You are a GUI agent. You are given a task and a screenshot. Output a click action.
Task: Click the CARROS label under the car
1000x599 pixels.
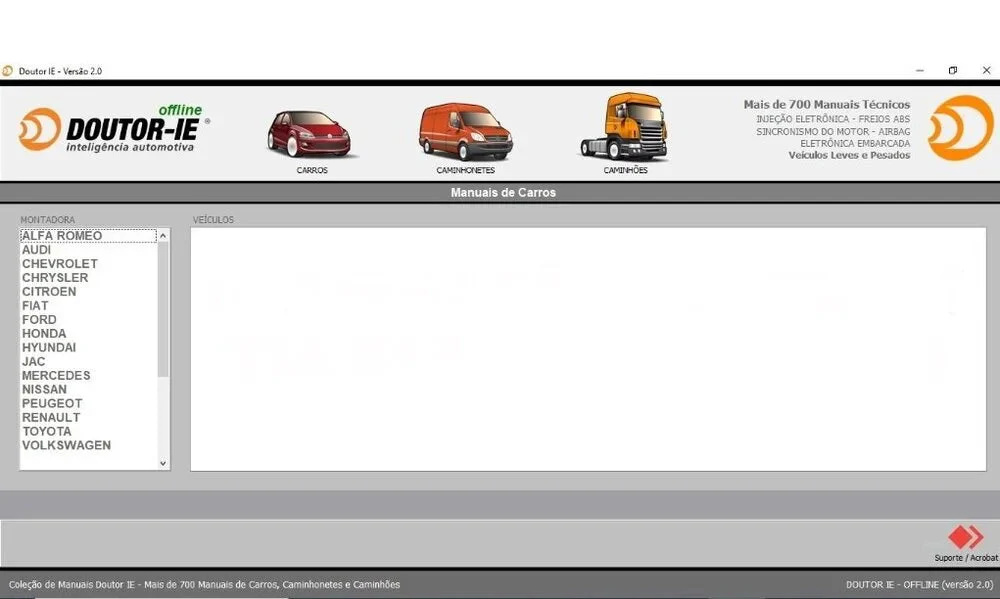(x=312, y=170)
